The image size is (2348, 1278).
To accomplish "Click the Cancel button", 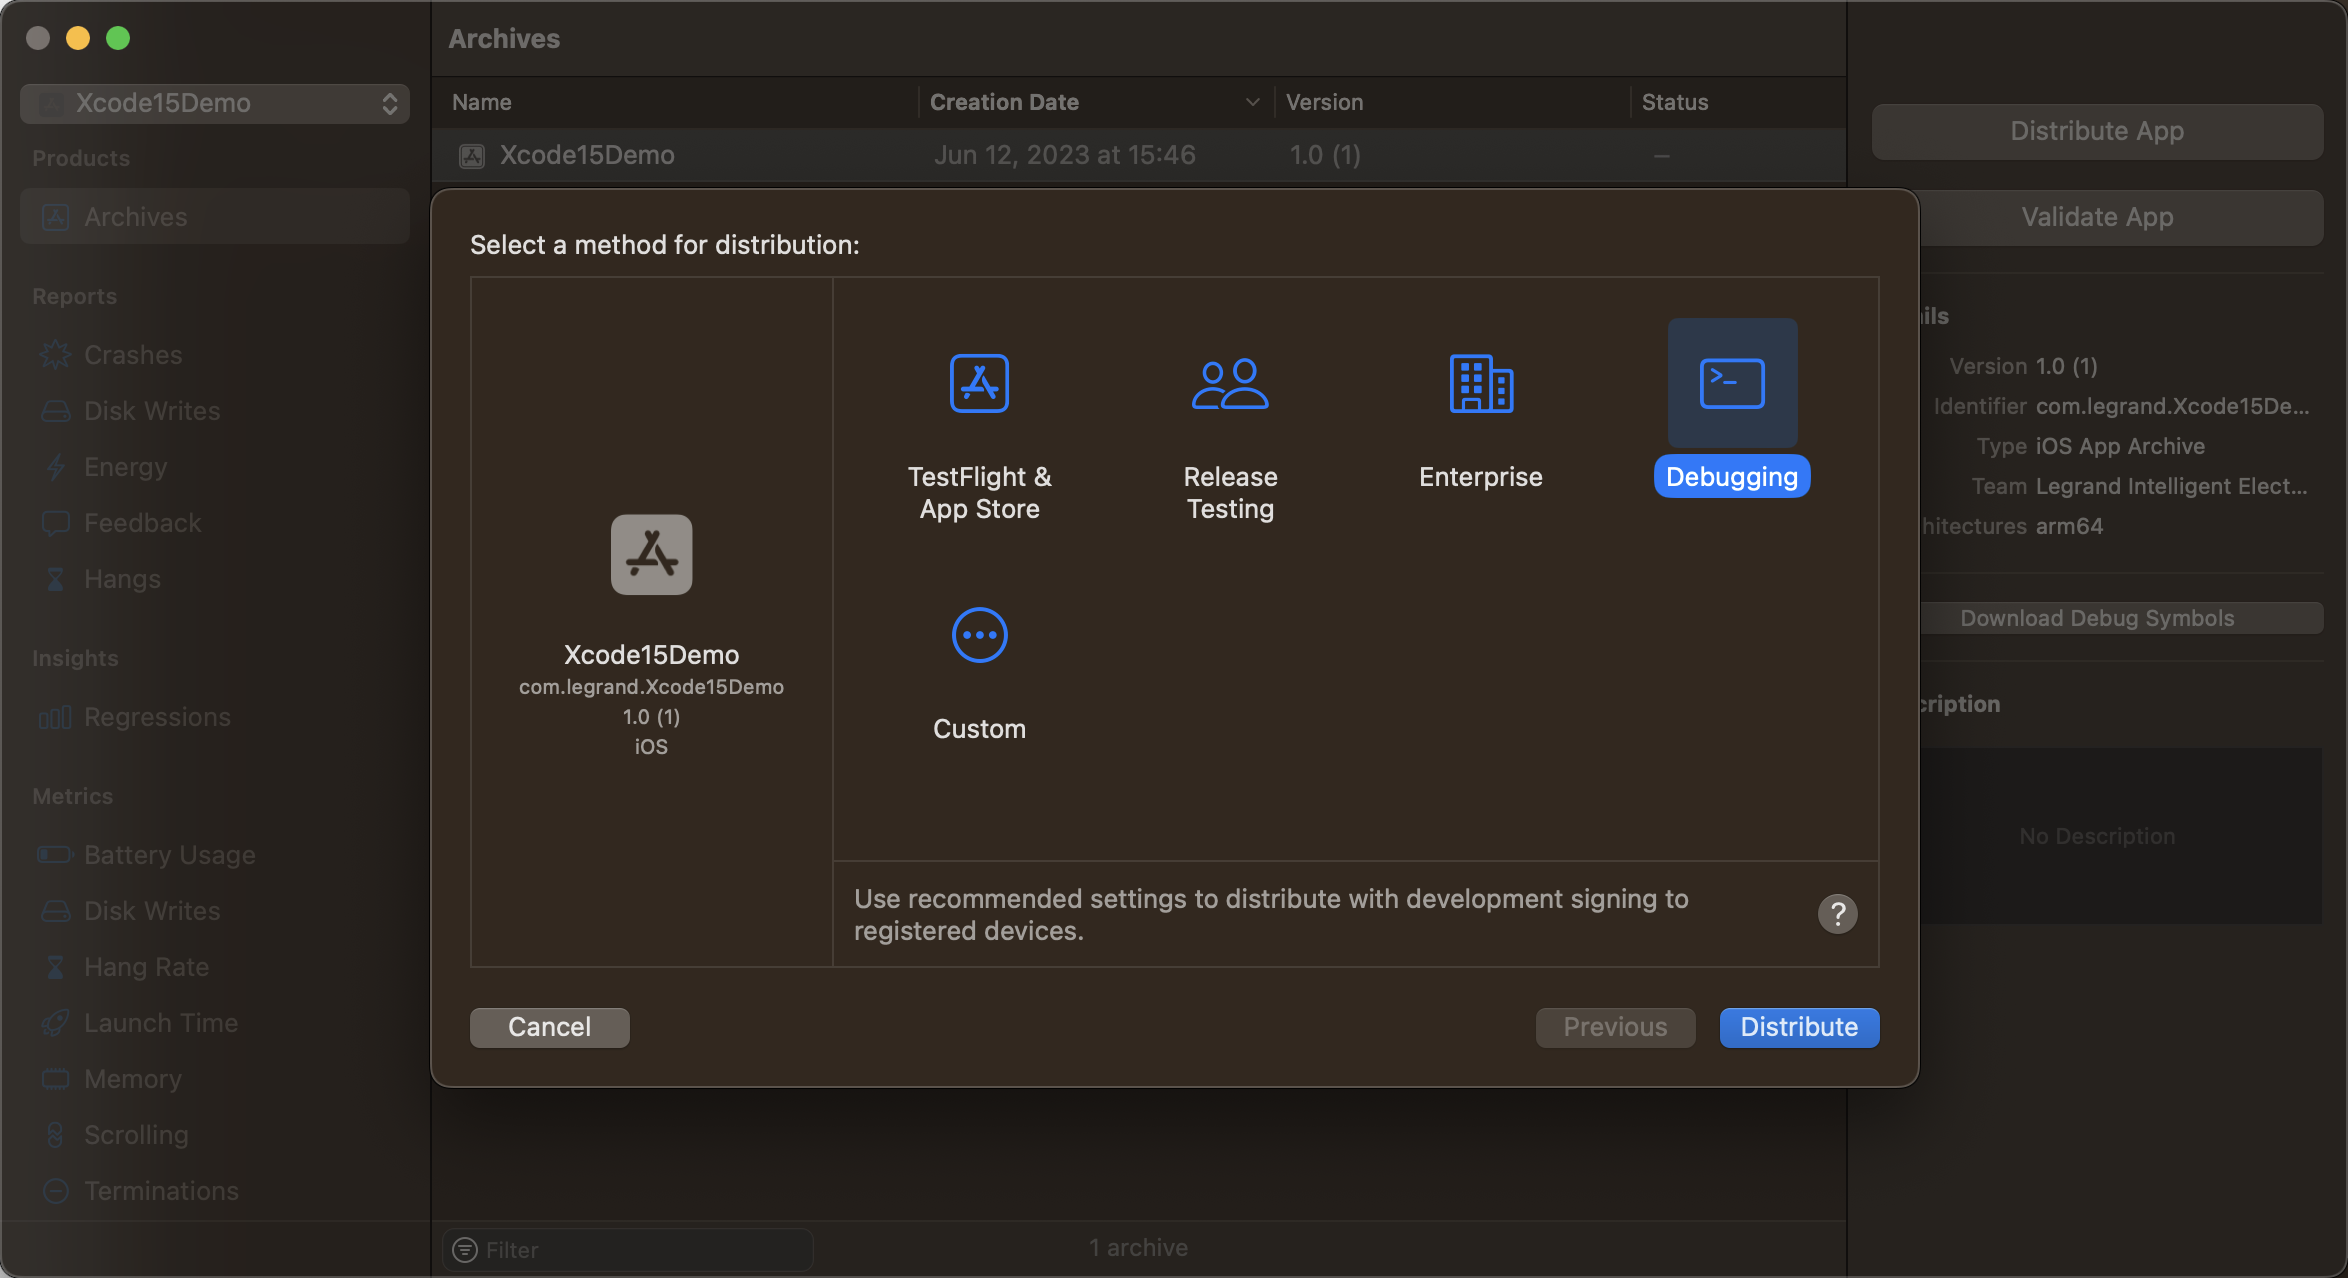I will pyautogui.click(x=549, y=1027).
